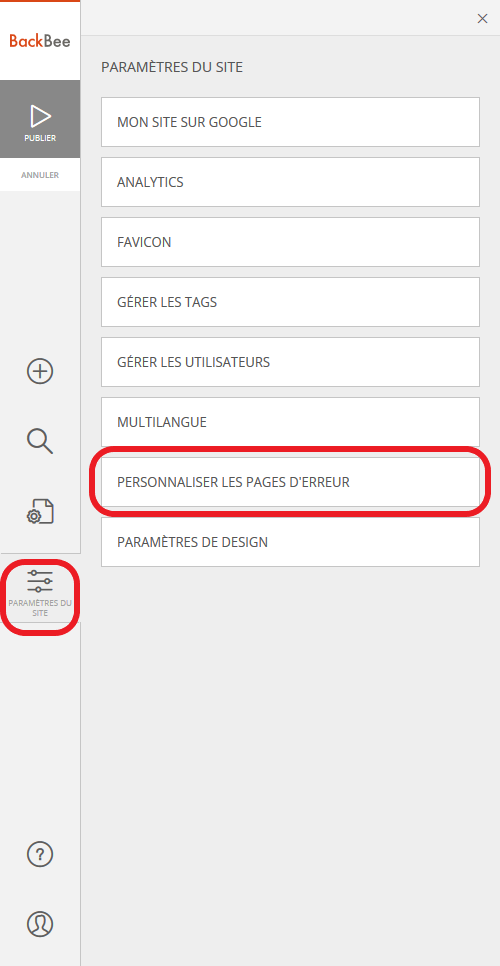Open the question mark help icon

40,854
